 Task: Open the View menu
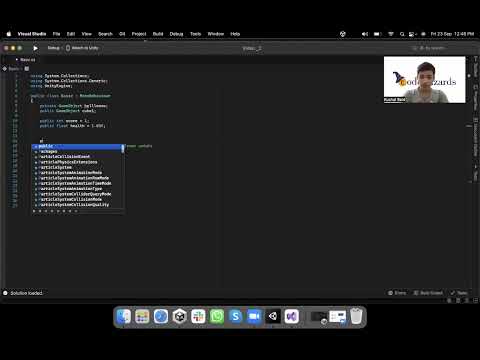coord(87,34)
